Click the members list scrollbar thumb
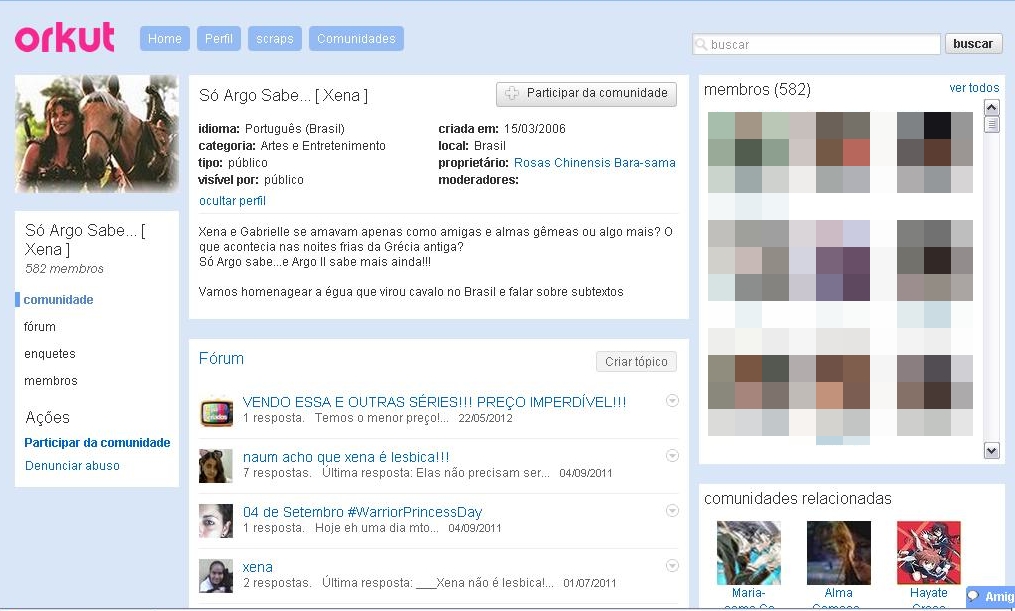 [x=992, y=124]
